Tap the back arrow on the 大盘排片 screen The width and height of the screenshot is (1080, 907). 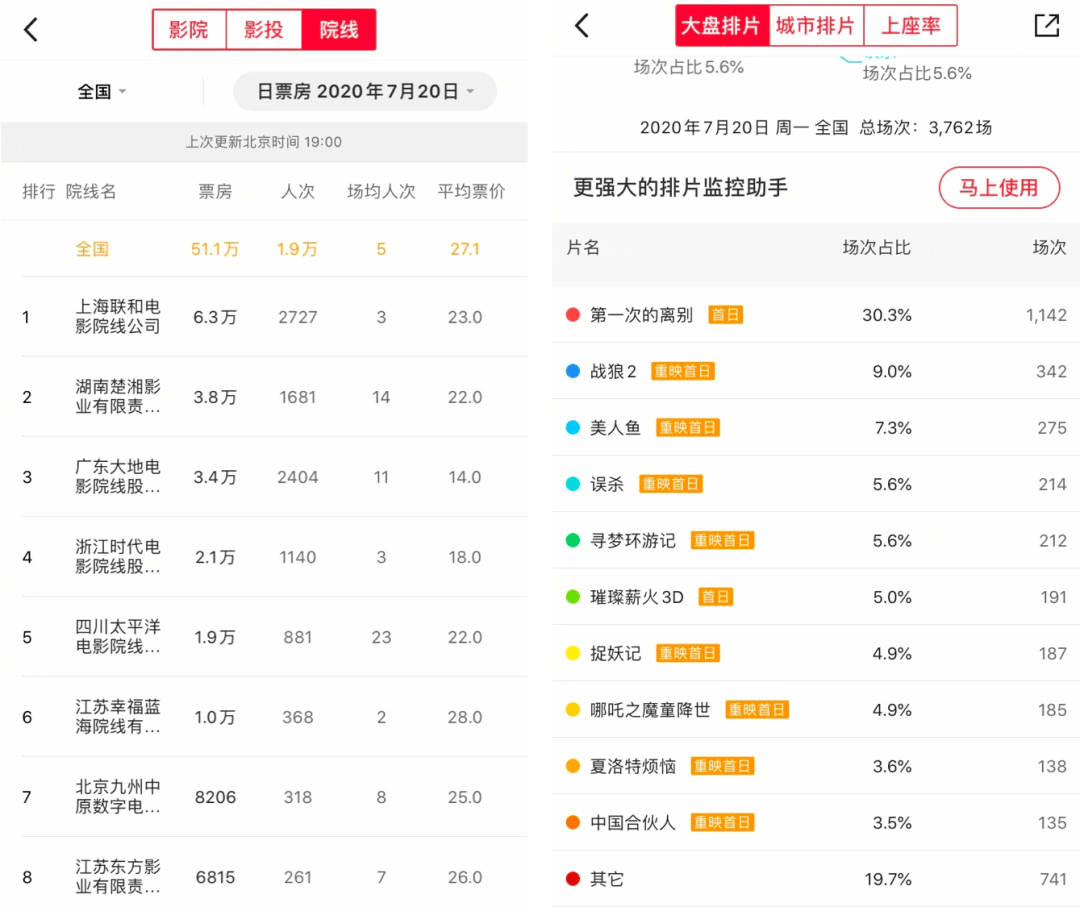pyautogui.click(x=583, y=25)
